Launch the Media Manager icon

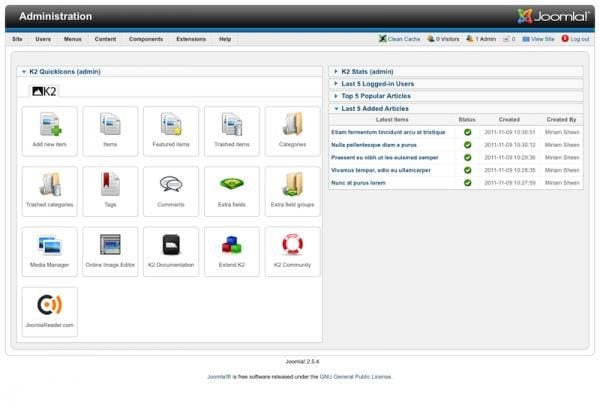[x=49, y=251]
